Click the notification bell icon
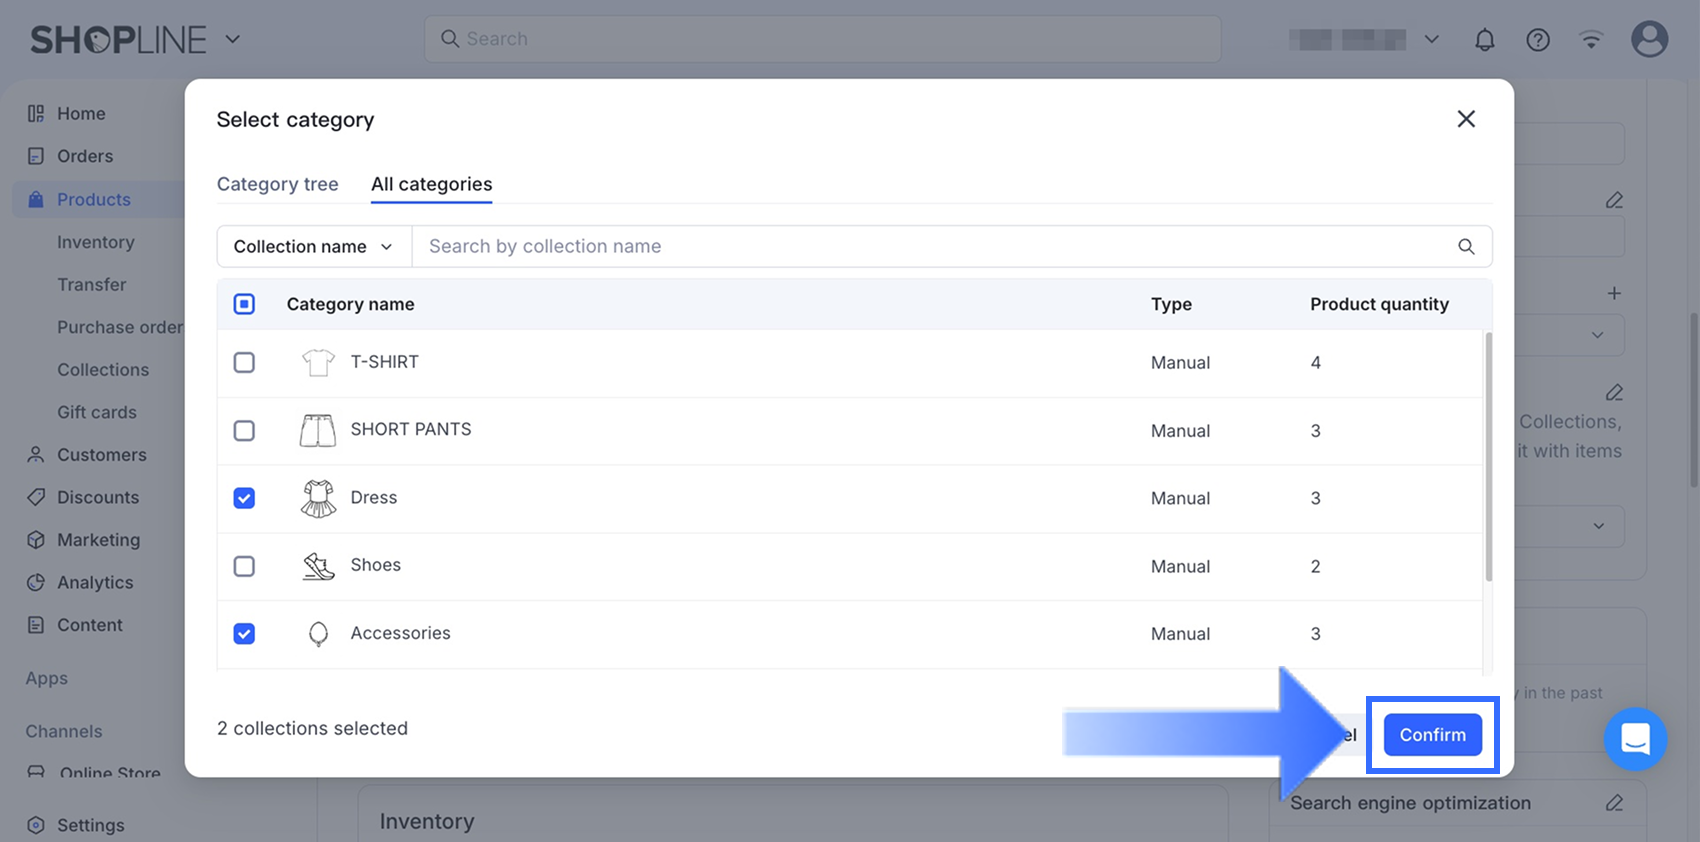 click(1485, 40)
